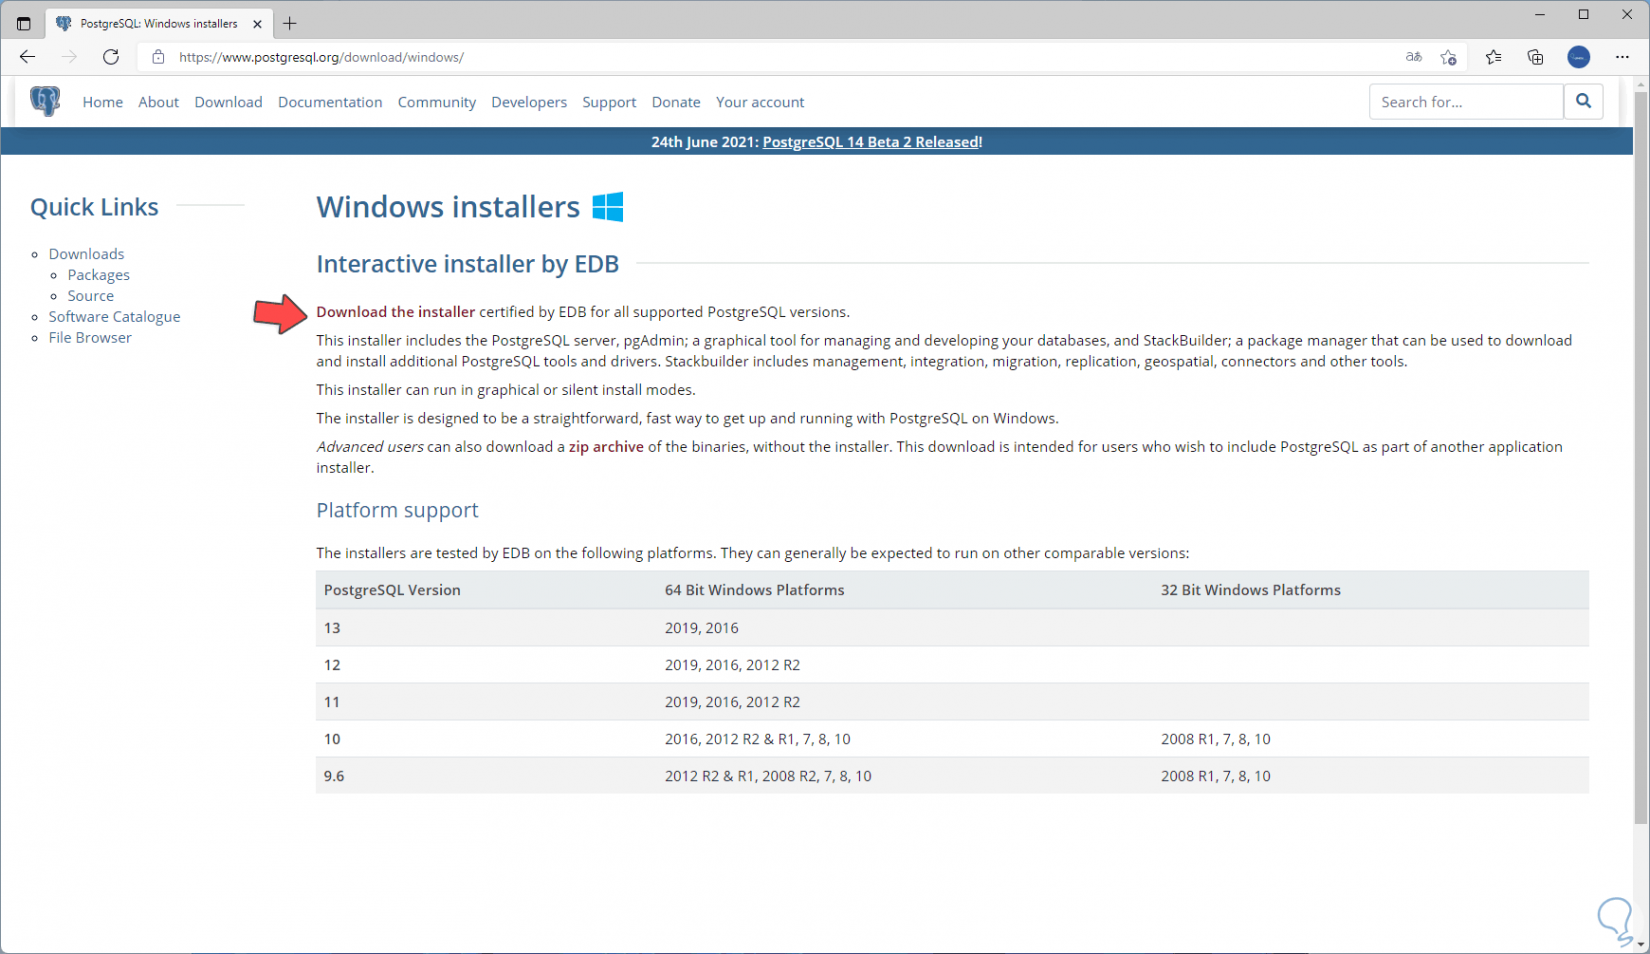Open the zip archive link

606,447
